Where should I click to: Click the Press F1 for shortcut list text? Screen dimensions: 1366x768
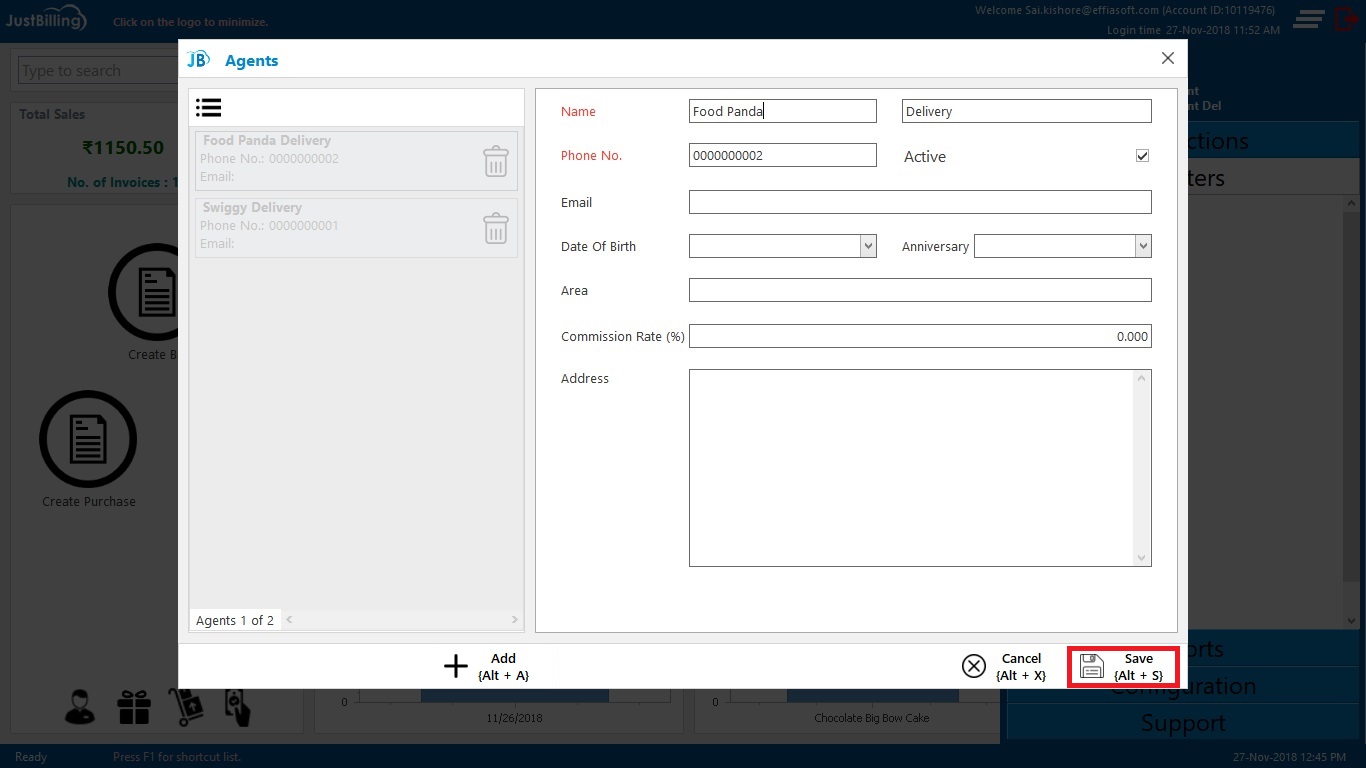(x=177, y=757)
